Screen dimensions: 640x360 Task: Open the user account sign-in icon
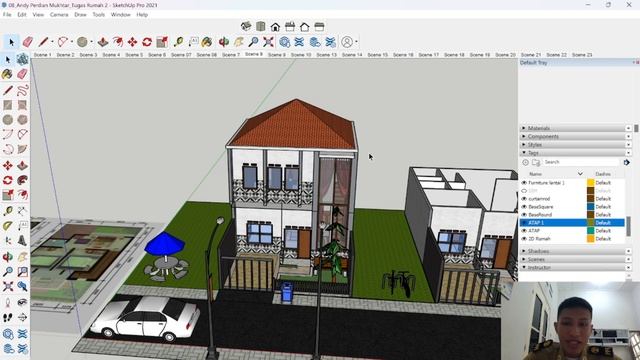(x=347, y=42)
